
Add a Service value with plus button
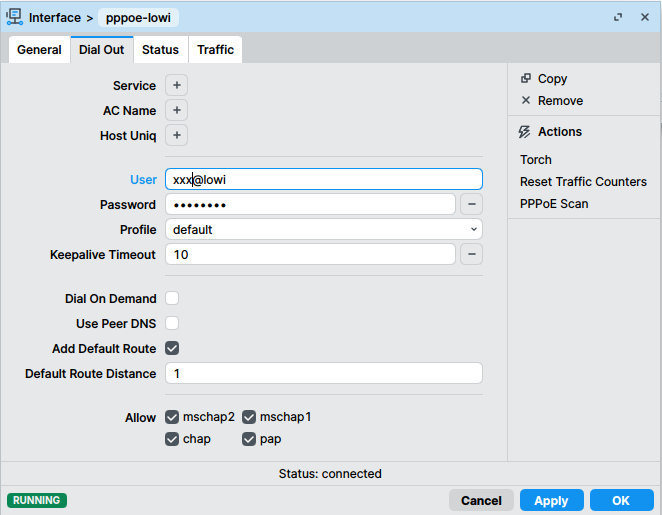click(176, 86)
